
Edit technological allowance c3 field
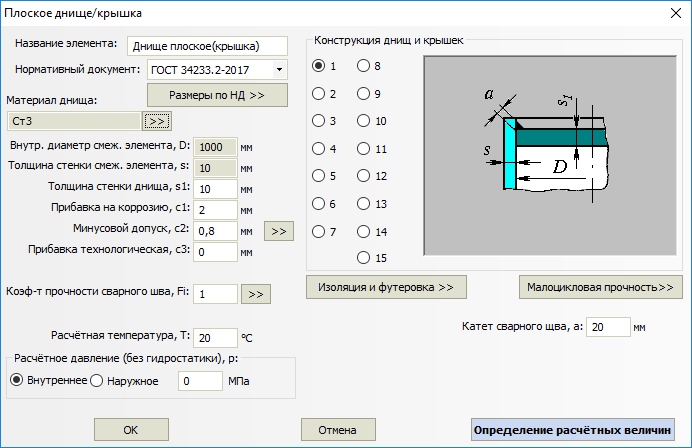[x=215, y=252]
